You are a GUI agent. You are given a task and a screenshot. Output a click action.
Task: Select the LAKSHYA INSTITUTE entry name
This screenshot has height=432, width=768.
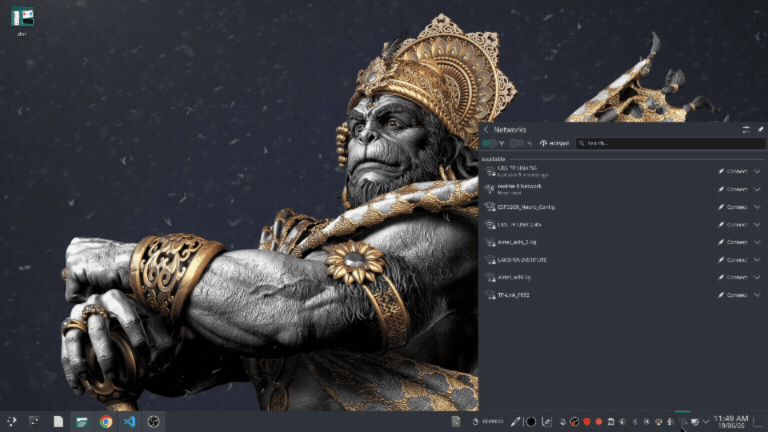[522, 260]
